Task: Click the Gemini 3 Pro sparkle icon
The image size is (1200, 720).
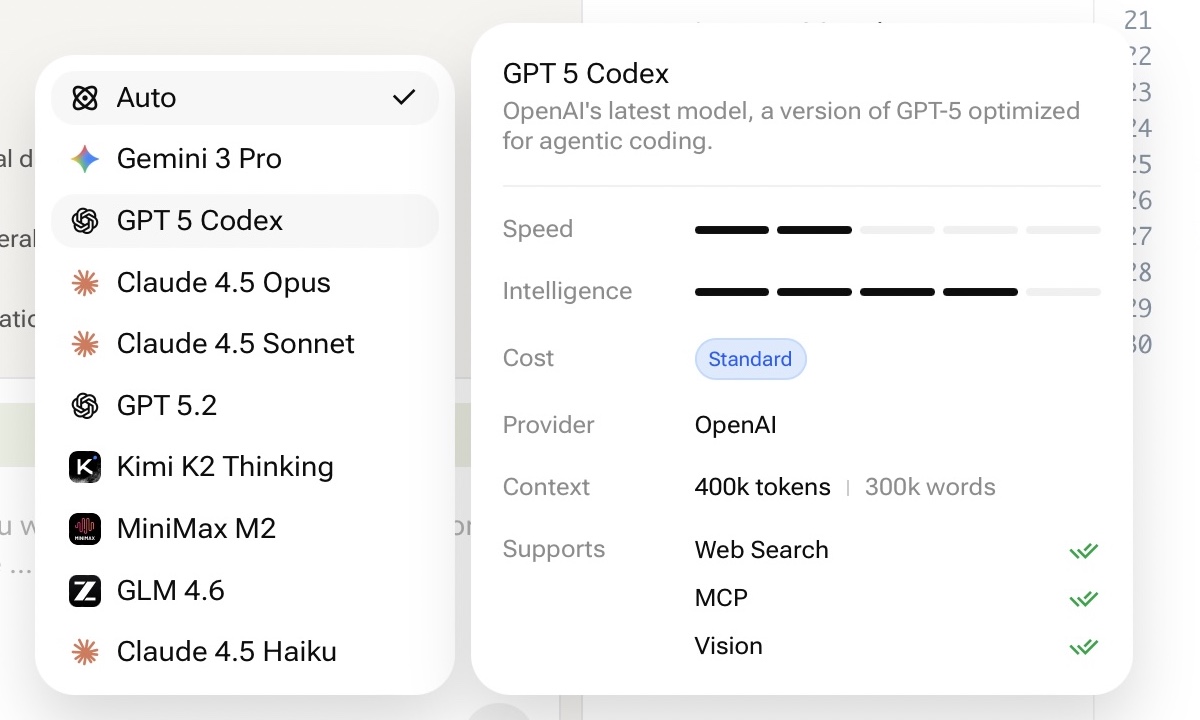Action: coord(85,159)
